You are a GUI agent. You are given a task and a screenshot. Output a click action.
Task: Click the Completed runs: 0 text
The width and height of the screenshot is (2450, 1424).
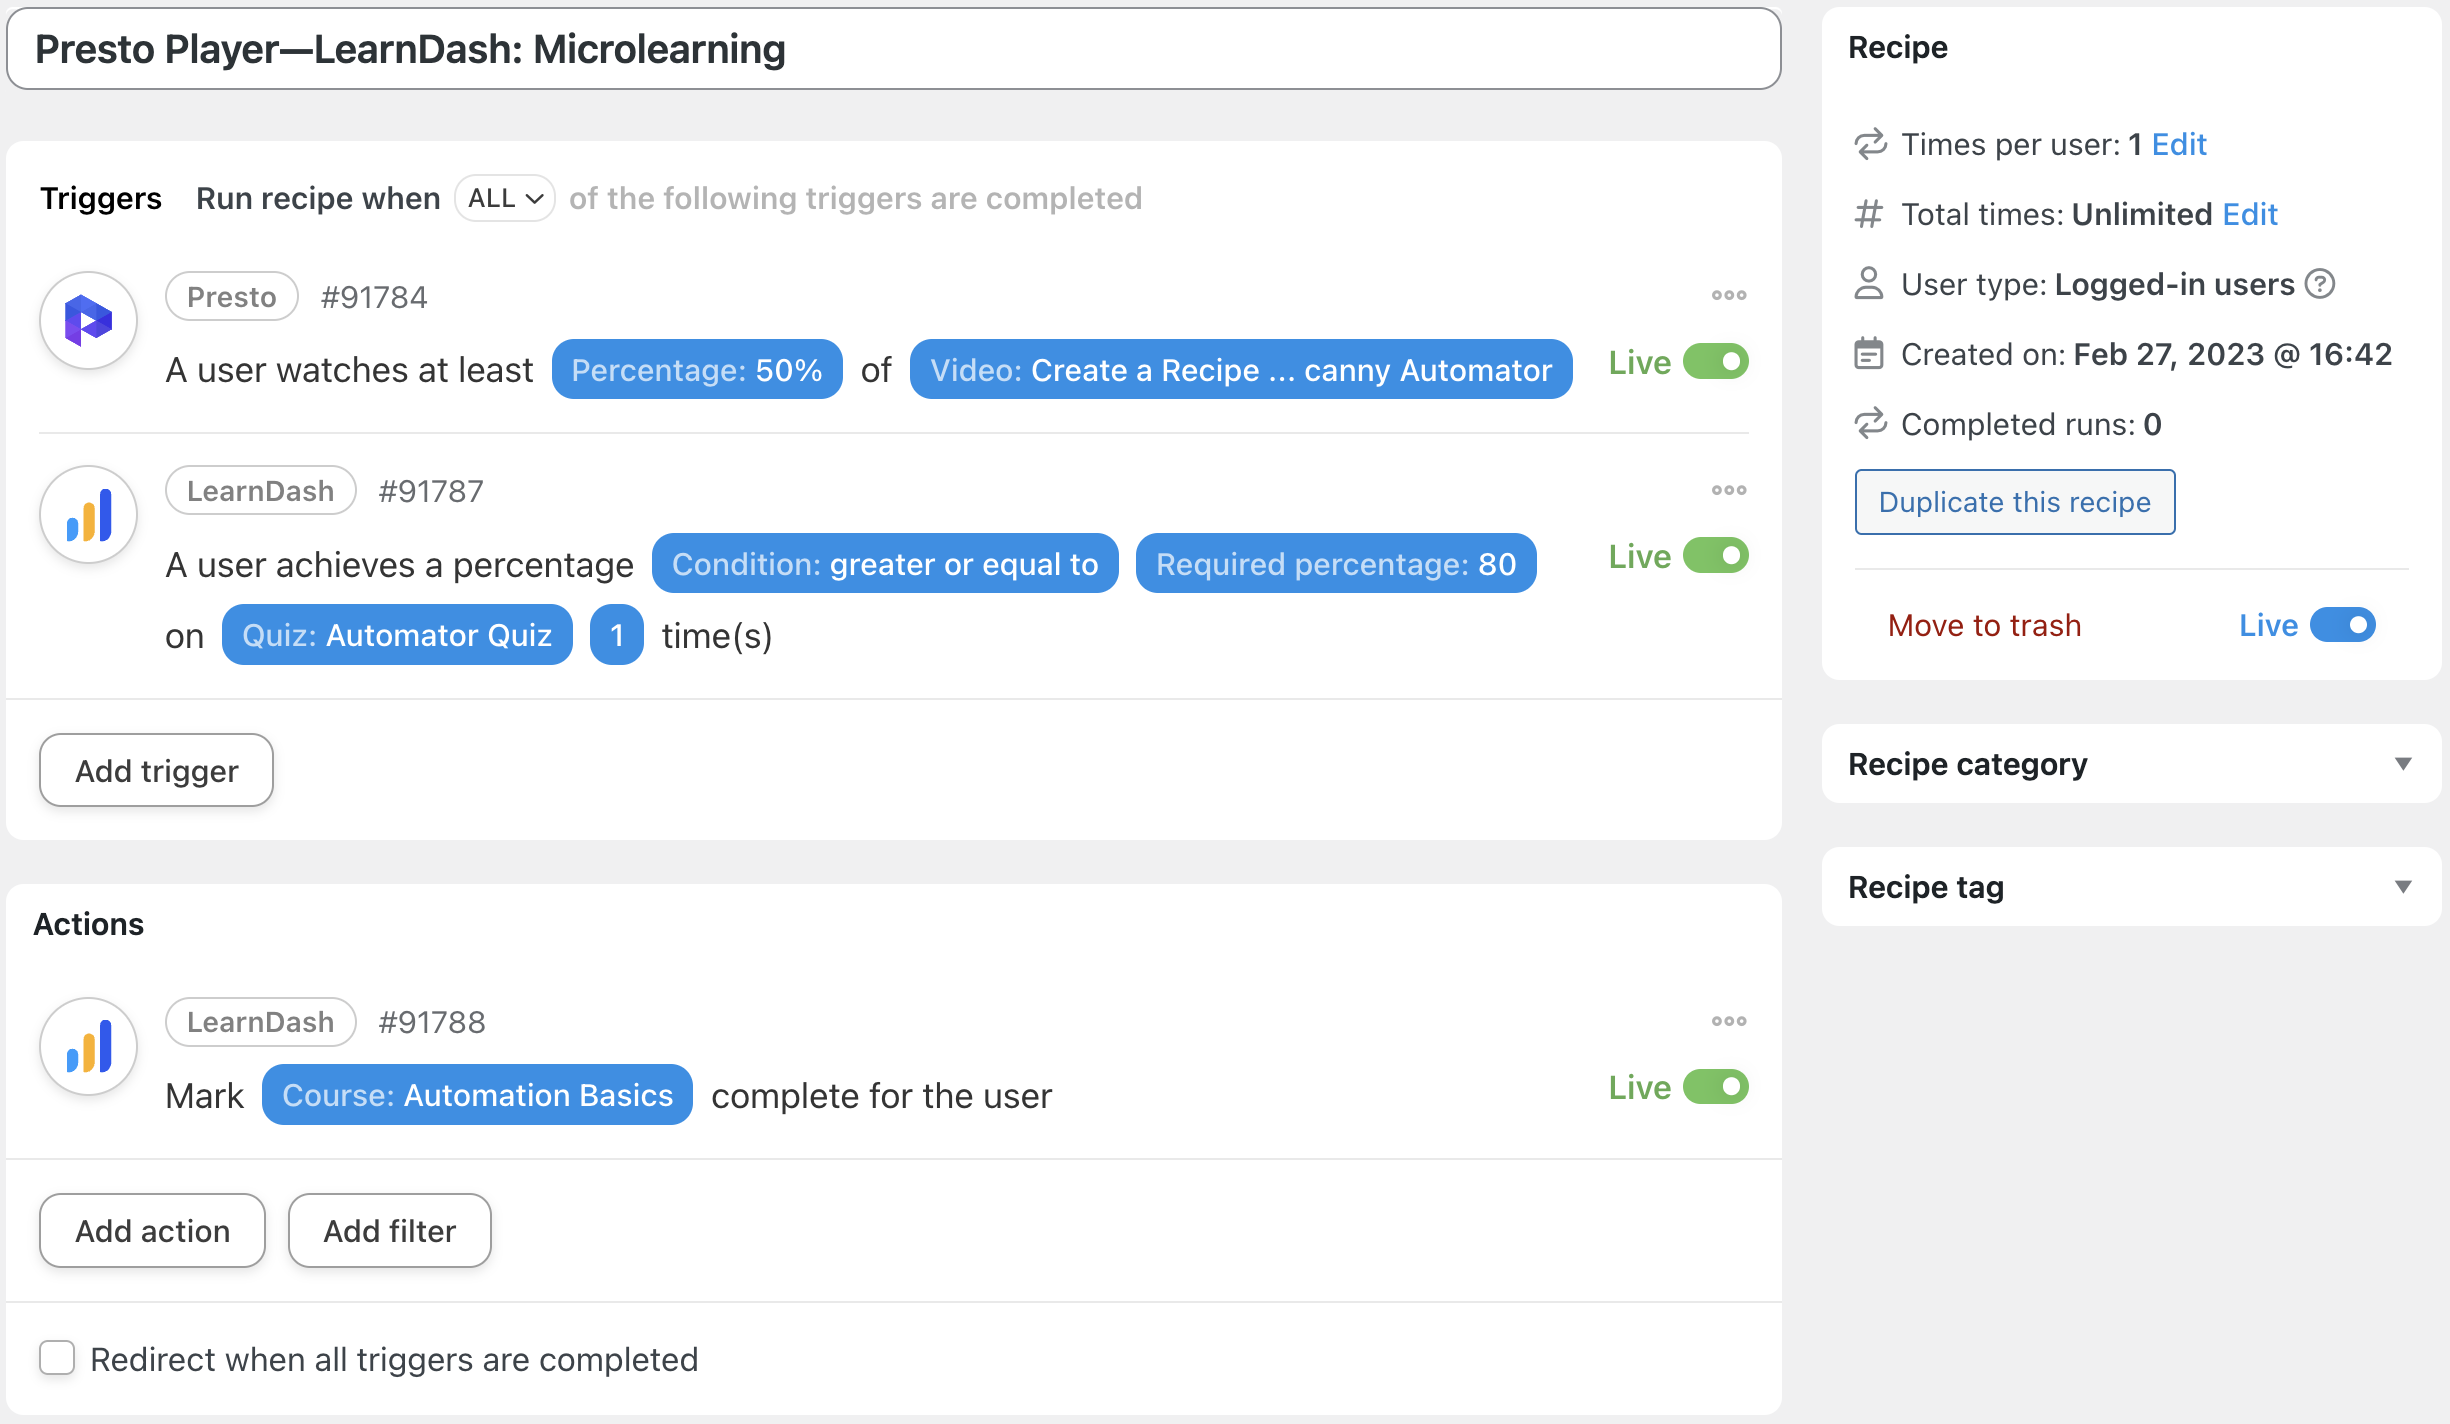tap(2031, 424)
